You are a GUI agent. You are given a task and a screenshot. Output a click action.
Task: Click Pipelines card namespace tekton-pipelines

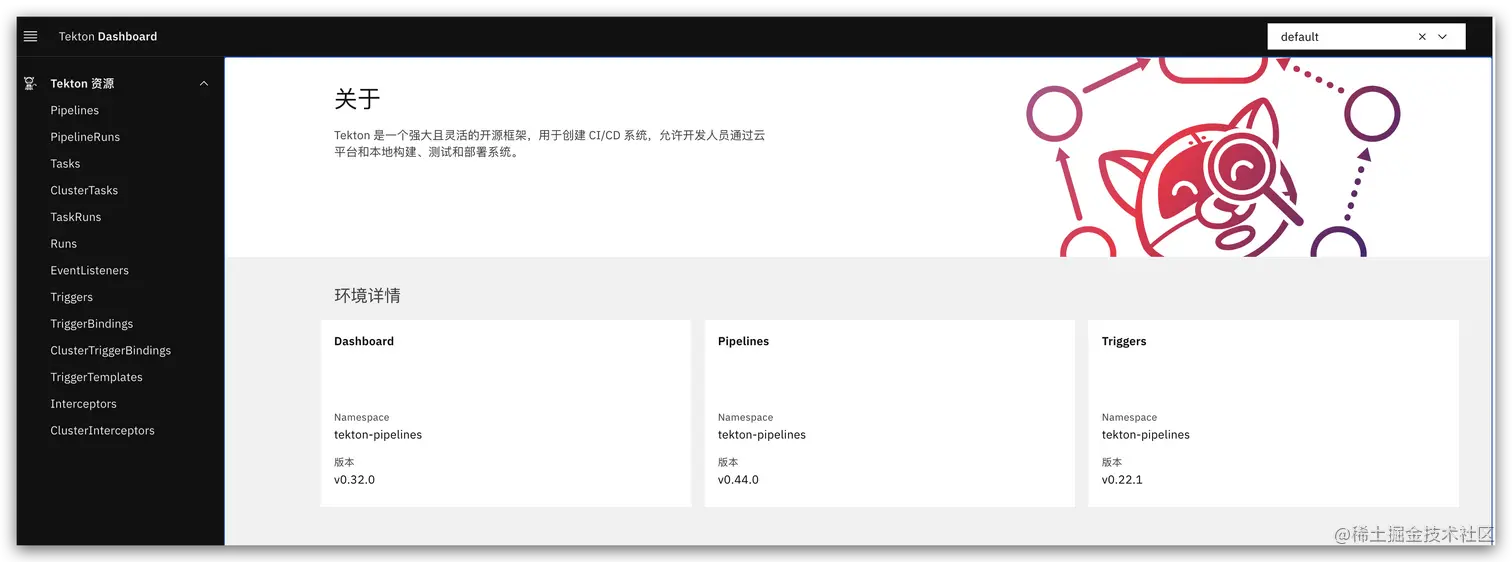click(x=762, y=435)
